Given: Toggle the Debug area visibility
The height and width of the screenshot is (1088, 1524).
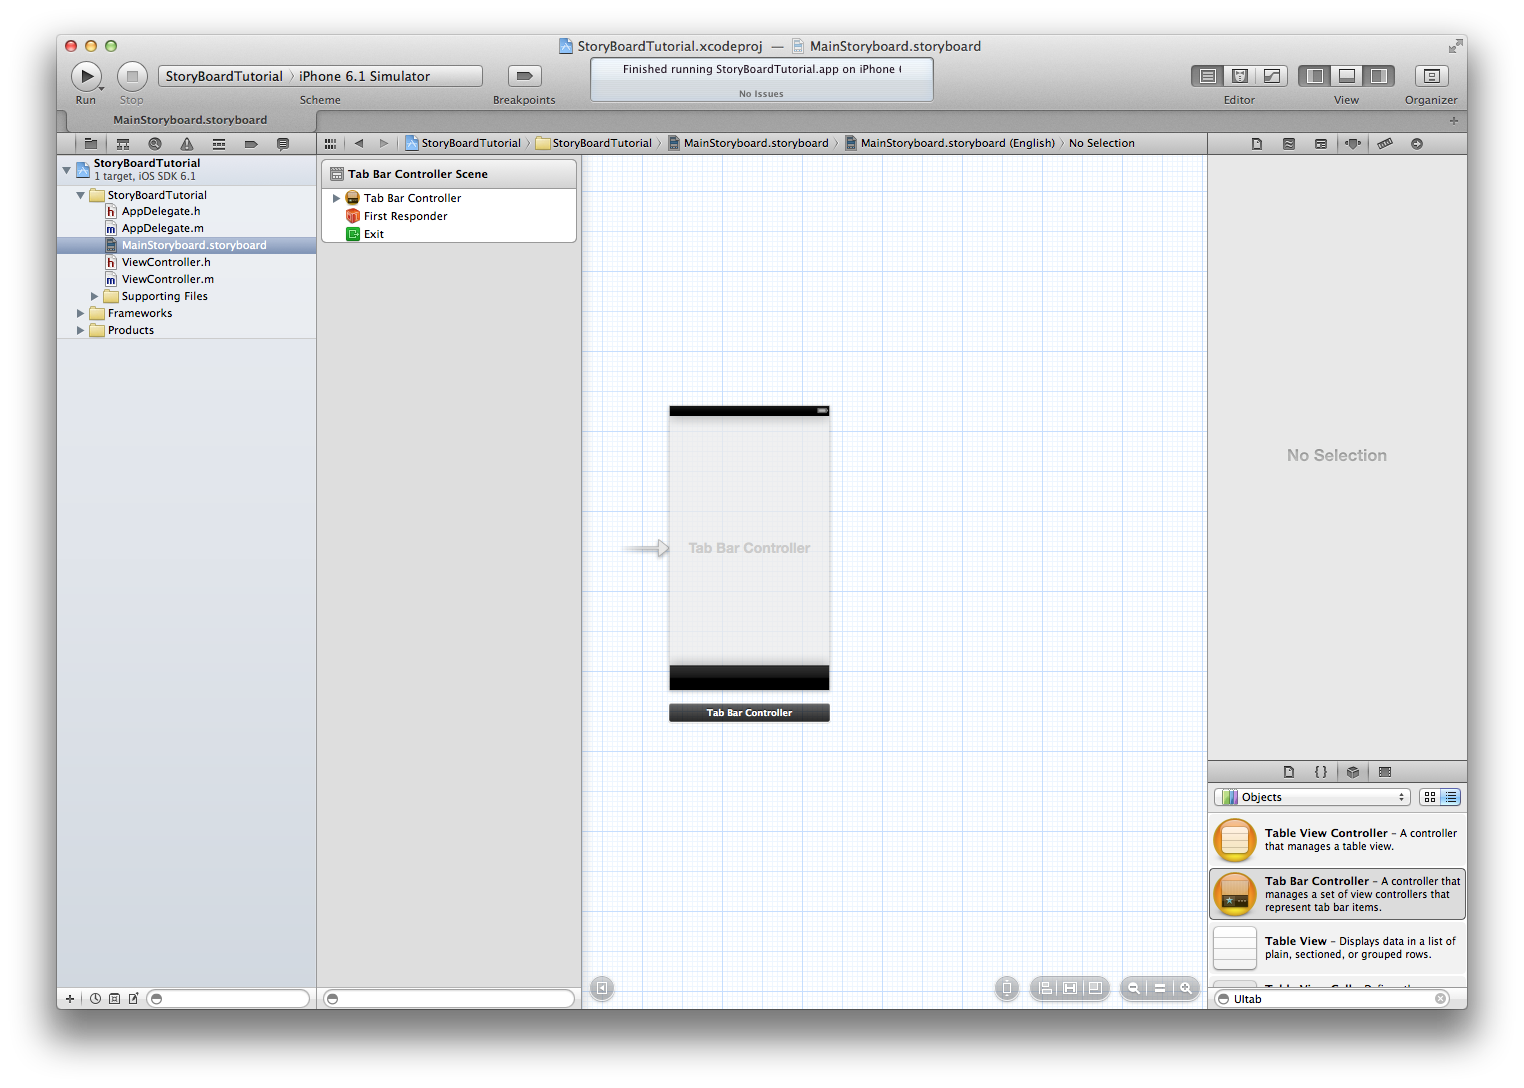Looking at the screenshot, I should pyautogui.click(x=1347, y=76).
